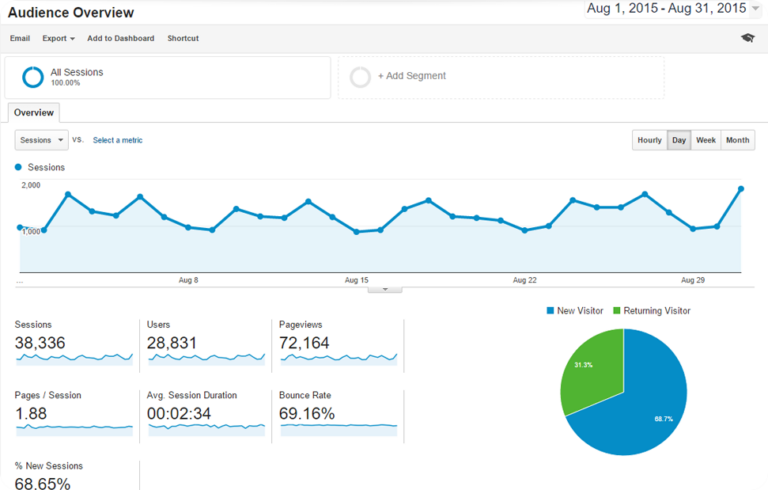
Task: Click the Add Segment circle icon
Action: point(360,77)
